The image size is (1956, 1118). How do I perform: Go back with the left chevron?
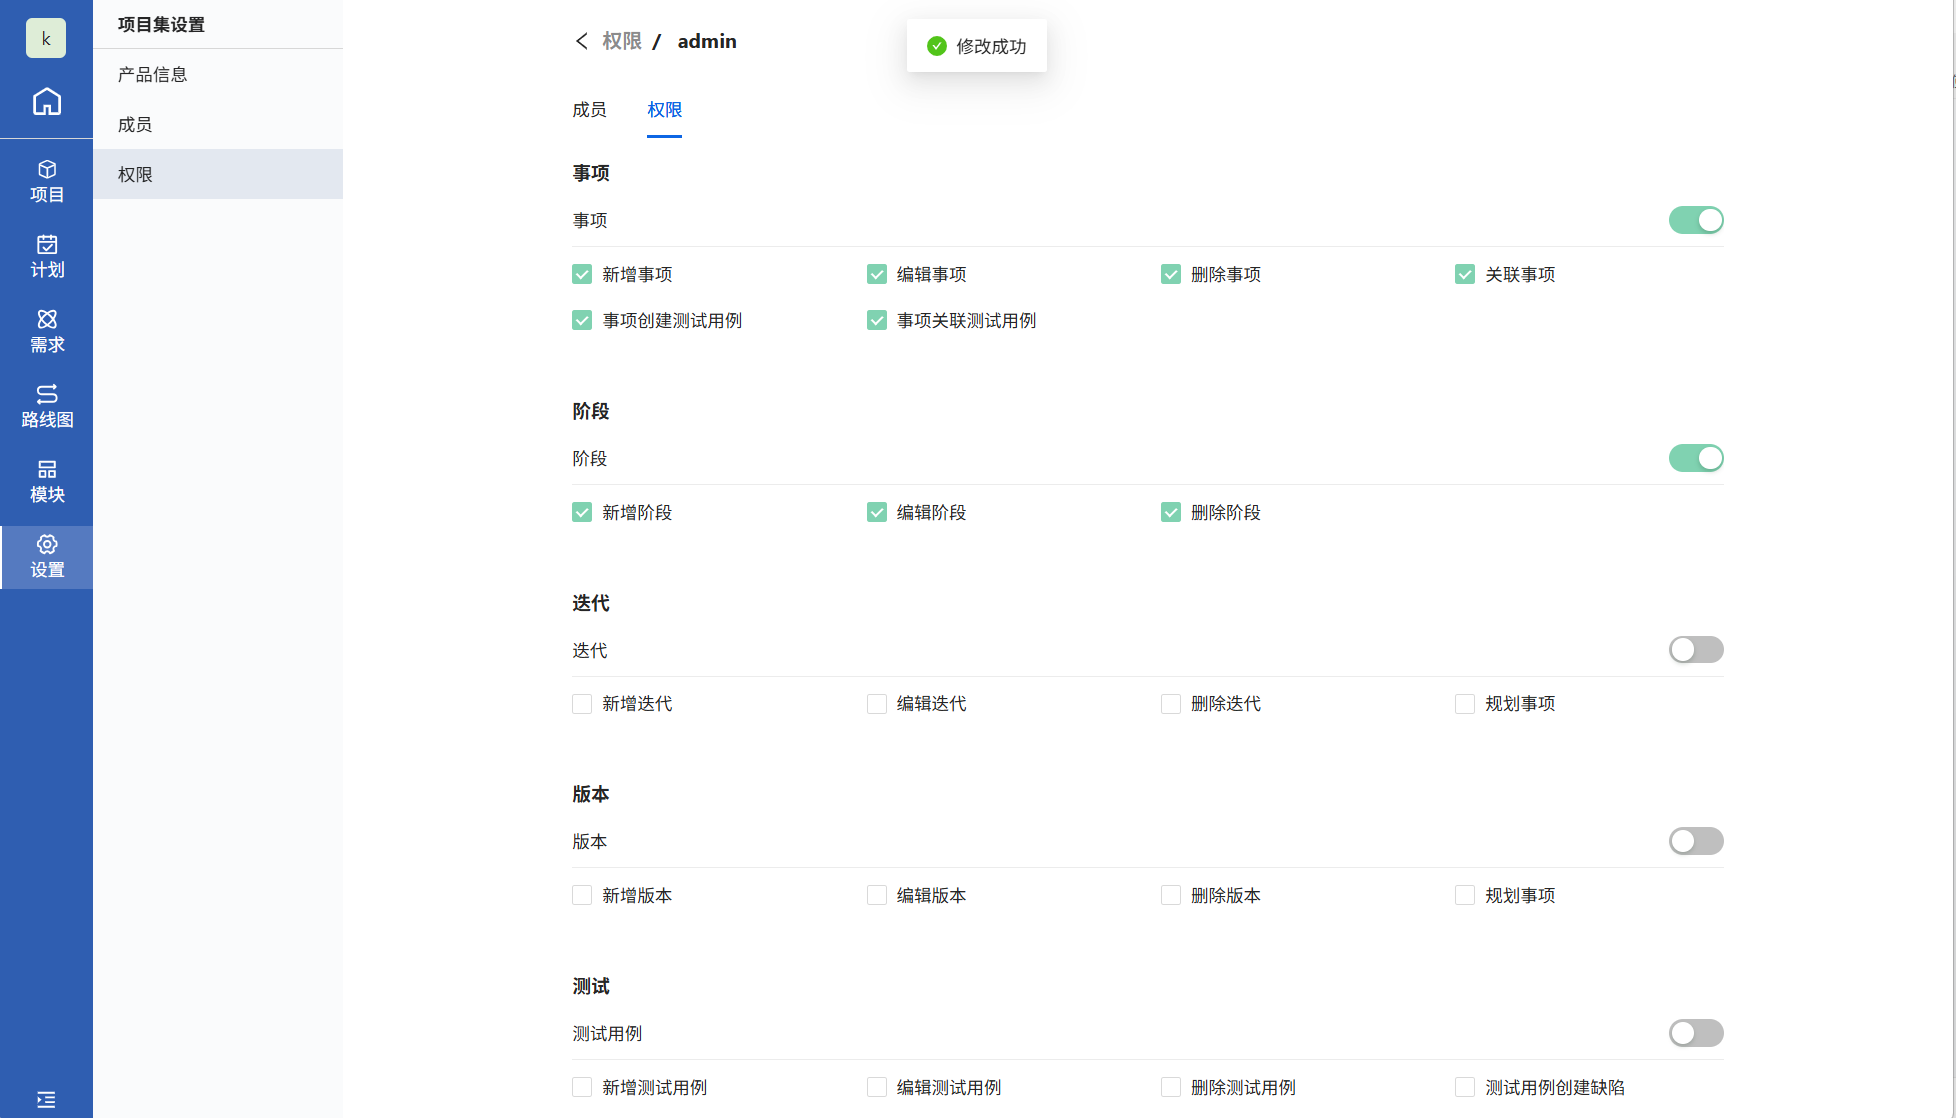point(582,41)
